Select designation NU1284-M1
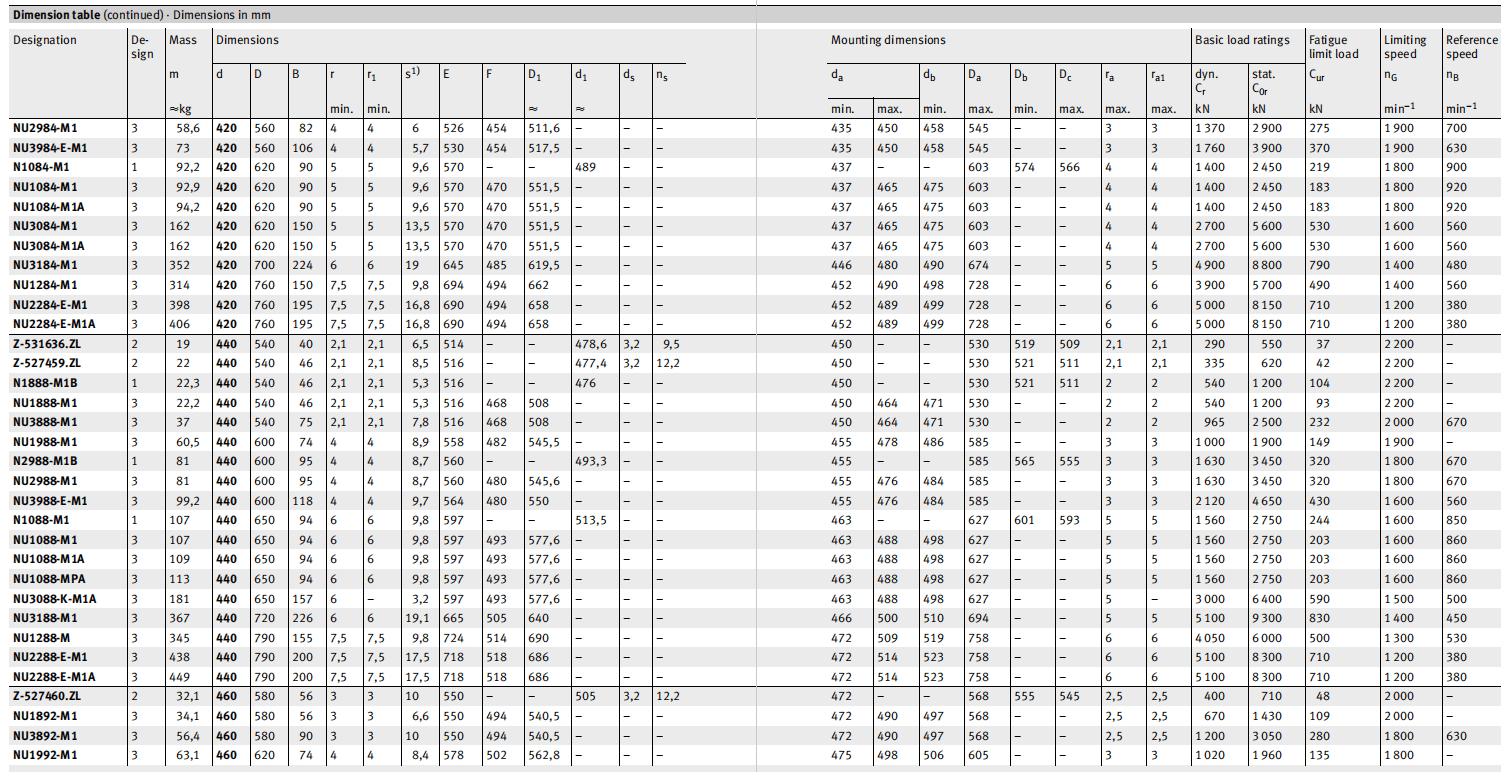Viewport: 1501px width, 772px height. pyautogui.click(x=44, y=285)
